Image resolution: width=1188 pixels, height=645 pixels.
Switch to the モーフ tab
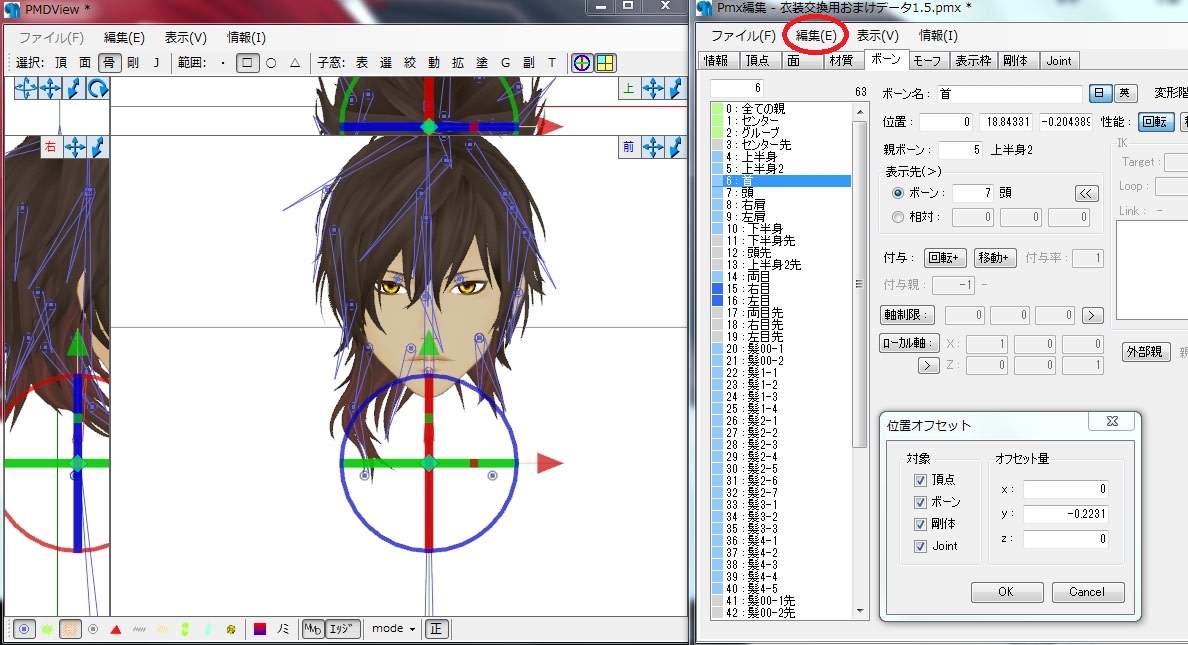pyautogui.click(x=927, y=61)
